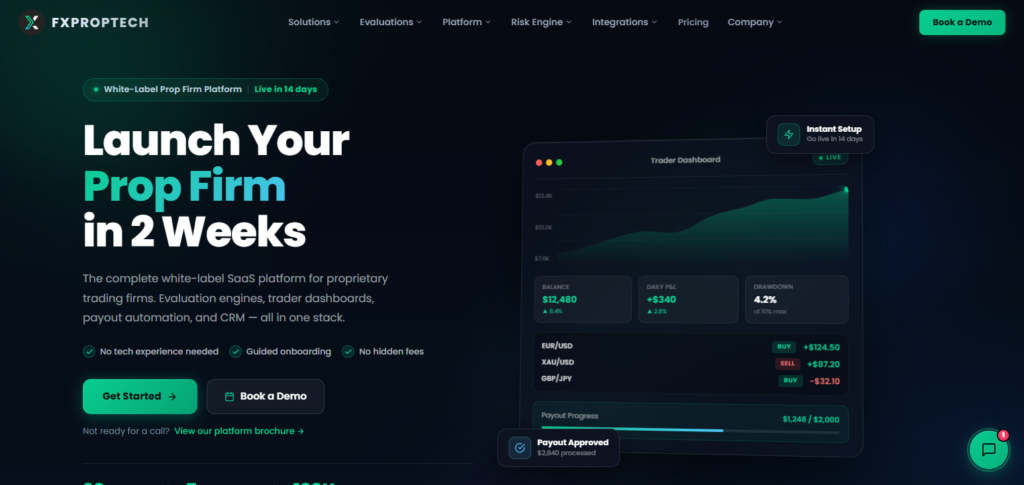The height and width of the screenshot is (485, 1024).
Task: Click the green dot on the mock dashboard window
Action: tap(559, 163)
